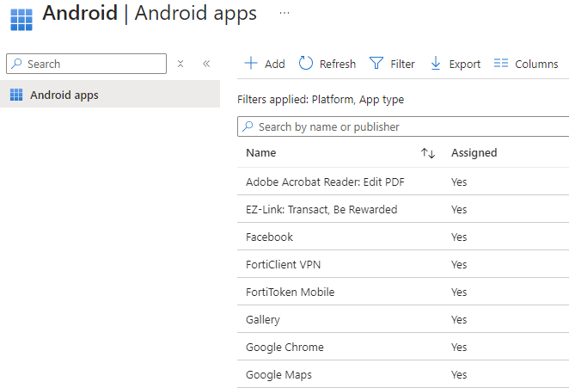Open the Google Chrome app entry
Screen dimensions: 569x388
coord(284,347)
